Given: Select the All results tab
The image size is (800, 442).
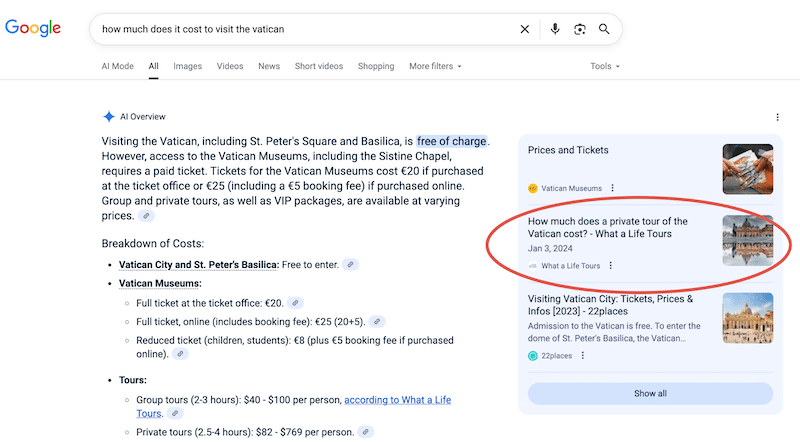Looking at the screenshot, I should pyautogui.click(x=154, y=66).
